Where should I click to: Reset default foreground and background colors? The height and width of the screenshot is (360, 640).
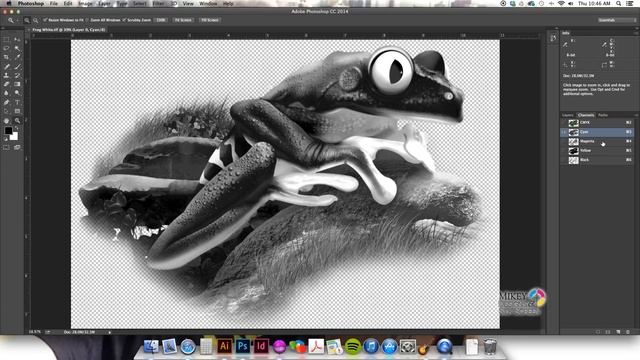coord(6,139)
